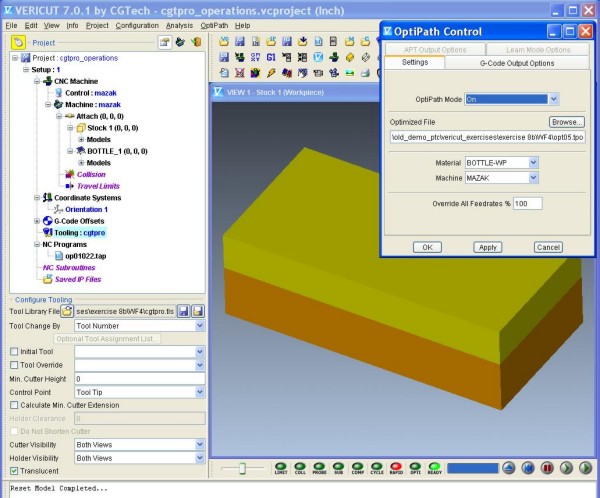Click the save tool library disk icon
Screen dimensions: 600x498
184,311
